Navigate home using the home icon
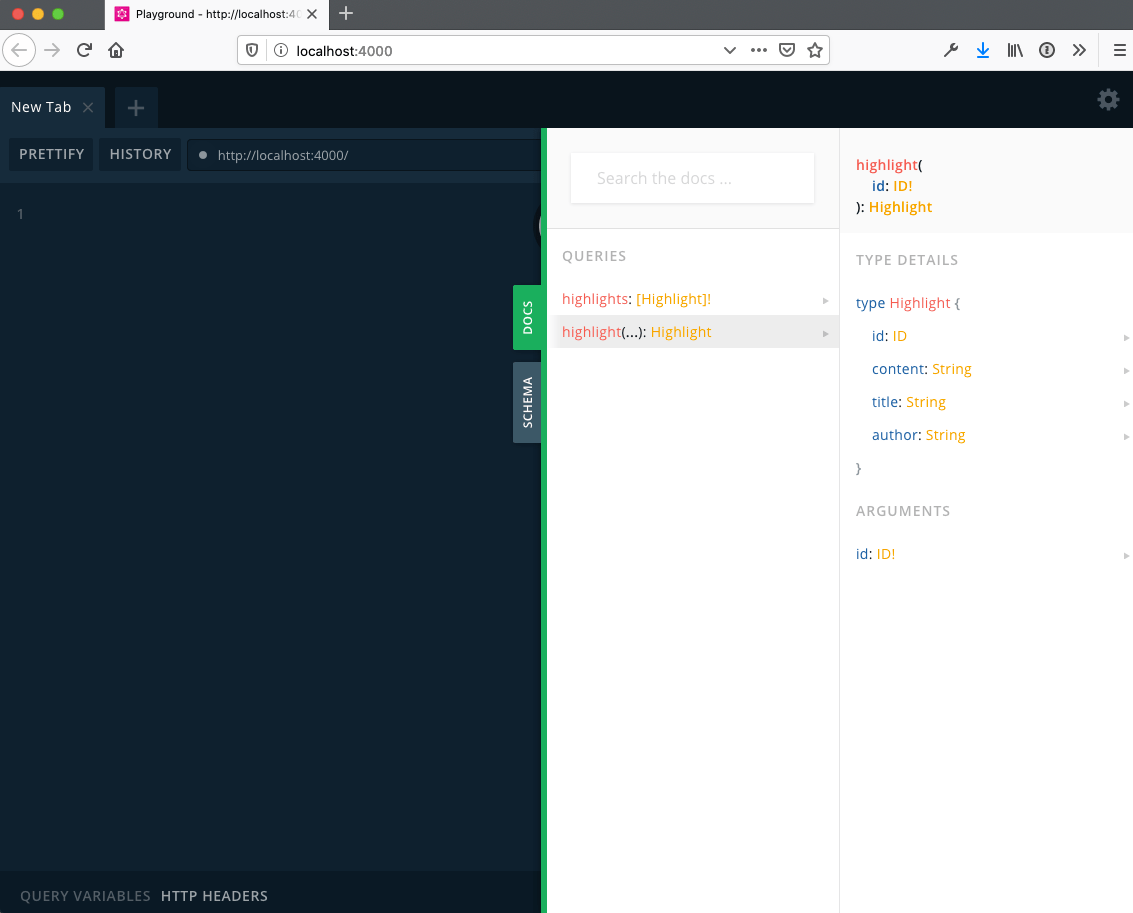The width and height of the screenshot is (1133, 913). [115, 49]
